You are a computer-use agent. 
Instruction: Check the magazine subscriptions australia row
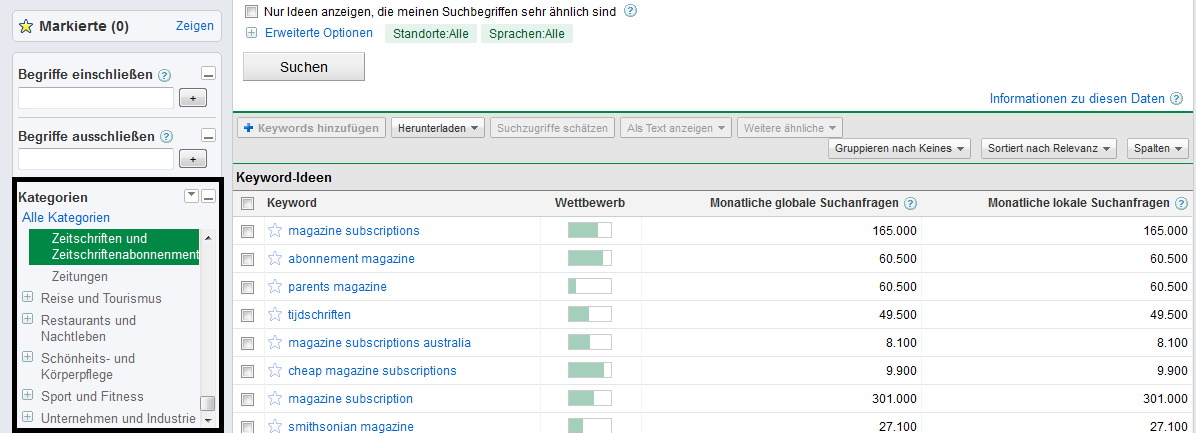[x=247, y=343]
